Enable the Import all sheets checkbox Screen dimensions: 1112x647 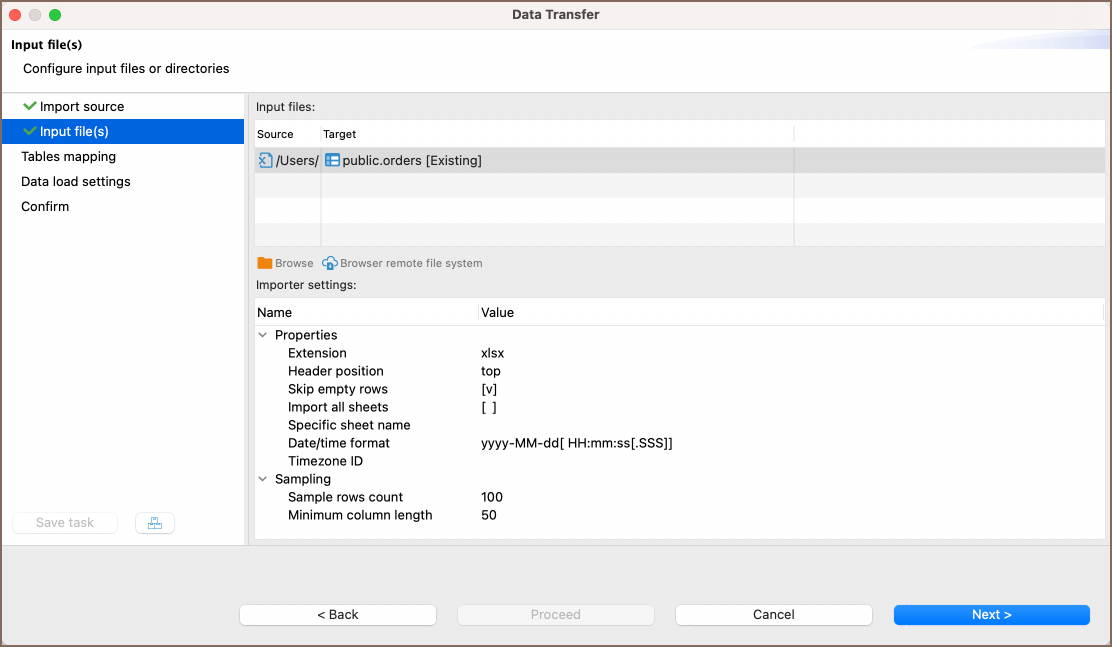click(x=489, y=407)
